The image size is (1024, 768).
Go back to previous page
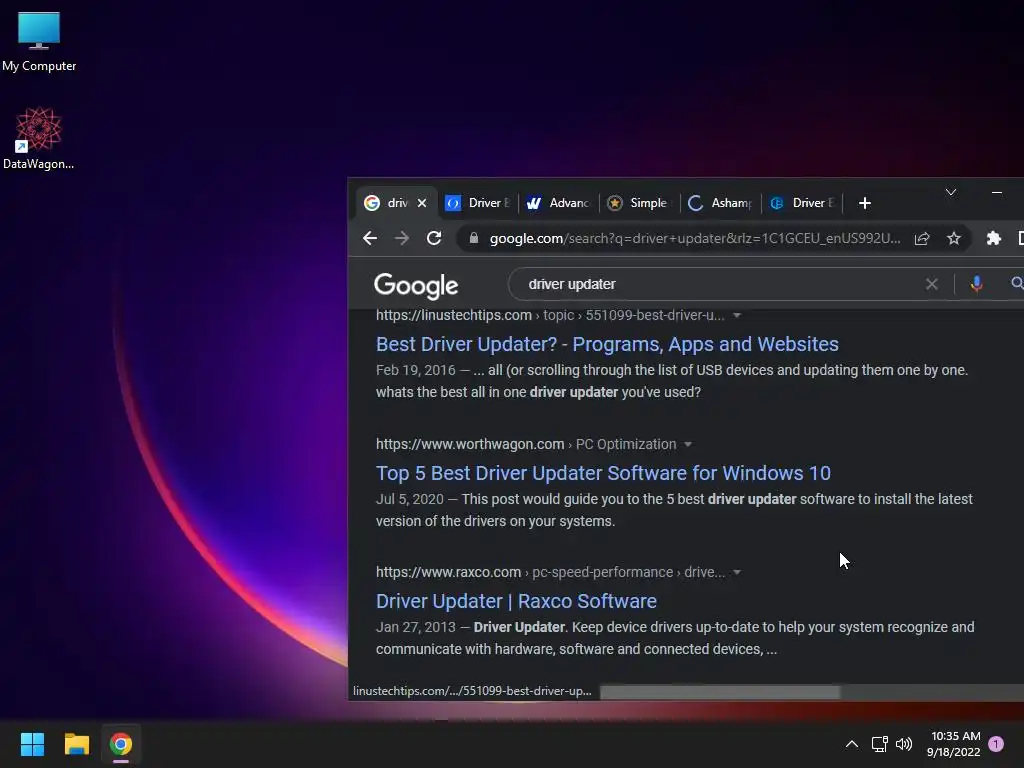pyautogui.click(x=370, y=238)
